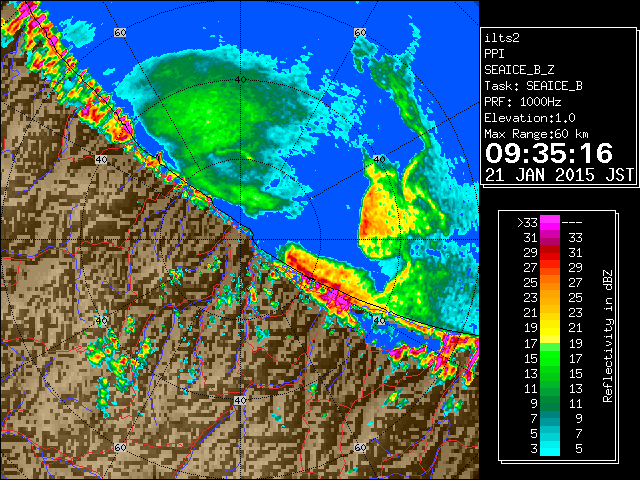The width and height of the screenshot is (640, 480).
Task: Select the lowest legend value "3"
Action: pyautogui.click(x=534, y=449)
